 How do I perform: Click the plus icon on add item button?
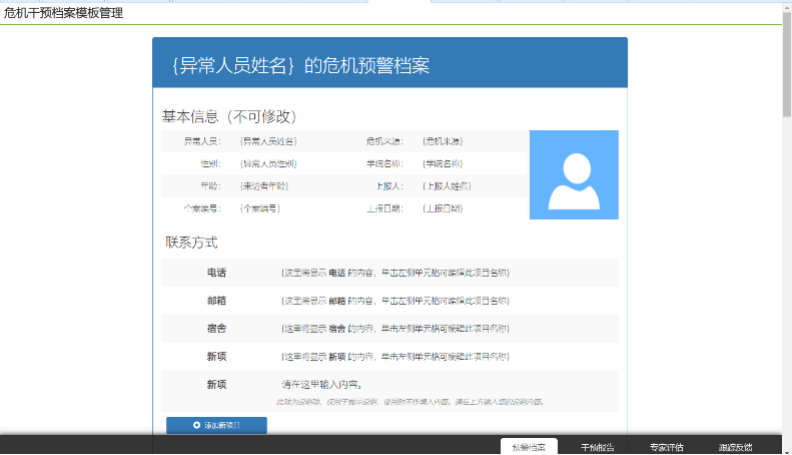(197, 425)
